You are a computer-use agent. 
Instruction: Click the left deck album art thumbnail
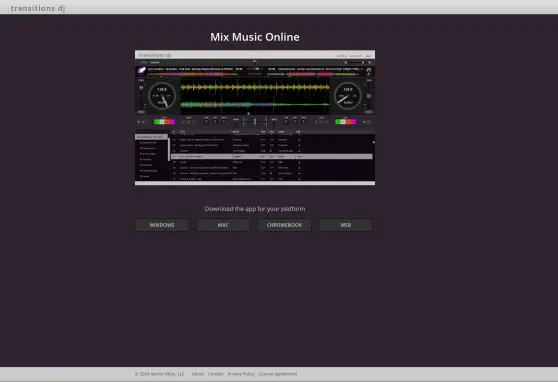(142, 70)
